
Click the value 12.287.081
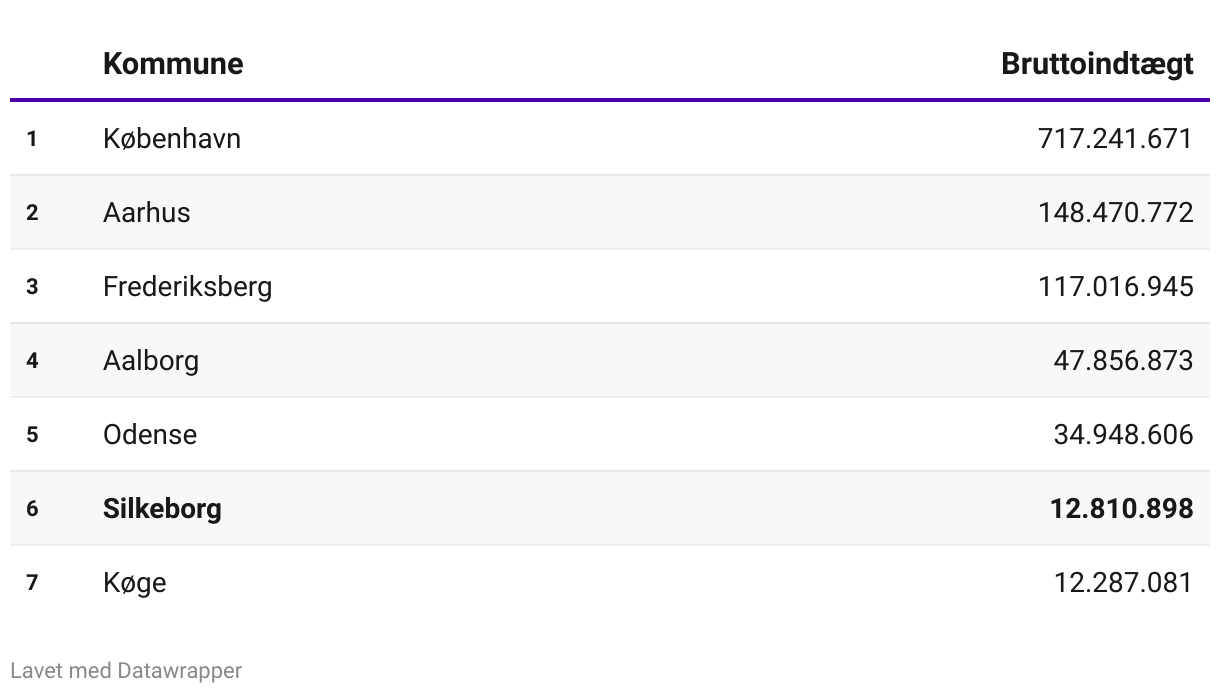(1122, 582)
